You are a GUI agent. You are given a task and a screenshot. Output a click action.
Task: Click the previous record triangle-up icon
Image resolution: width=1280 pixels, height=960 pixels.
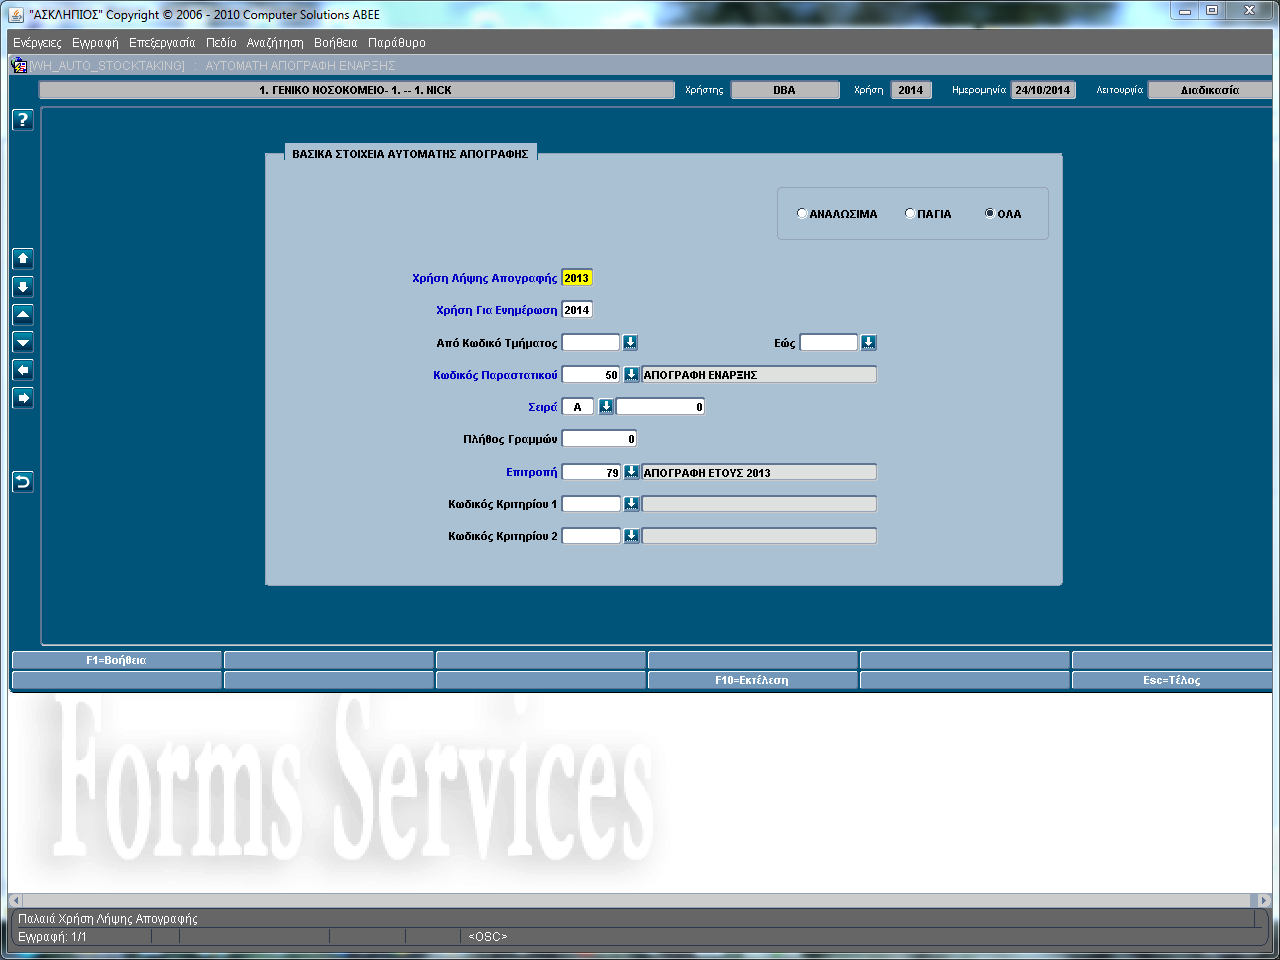(x=23, y=314)
